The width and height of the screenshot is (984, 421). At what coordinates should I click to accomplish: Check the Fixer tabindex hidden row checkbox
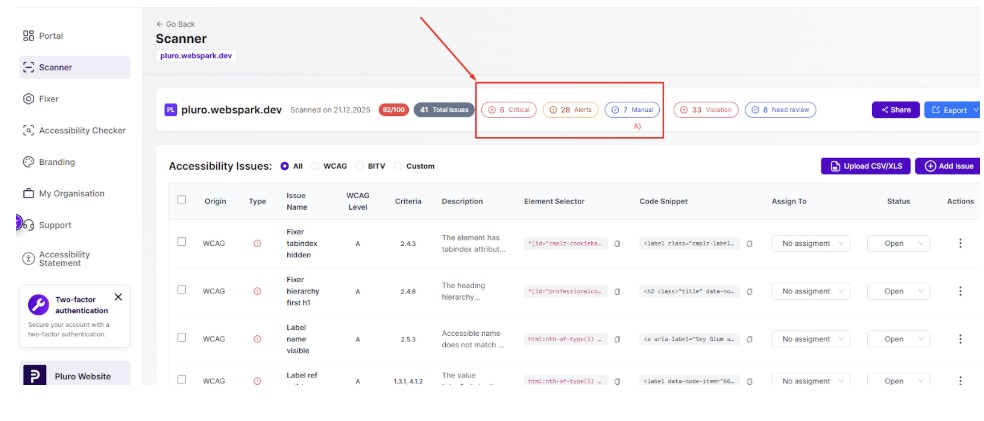point(181,242)
